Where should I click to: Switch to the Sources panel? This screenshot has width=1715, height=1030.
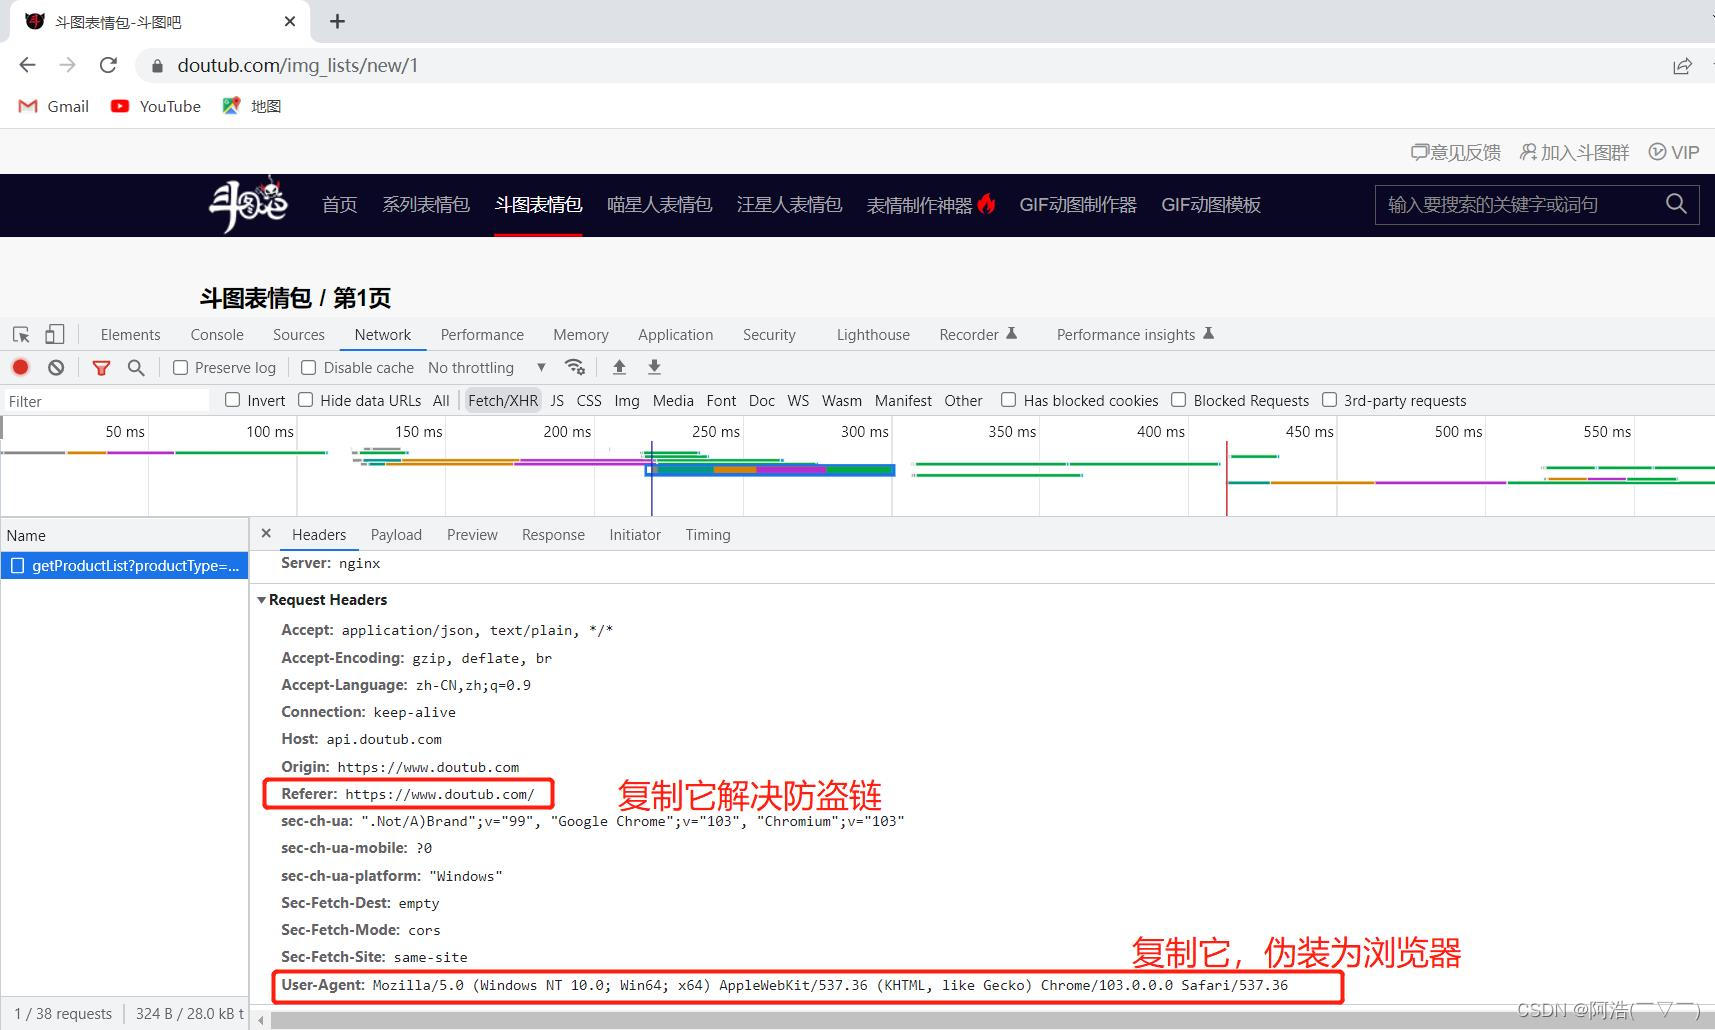click(299, 335)
